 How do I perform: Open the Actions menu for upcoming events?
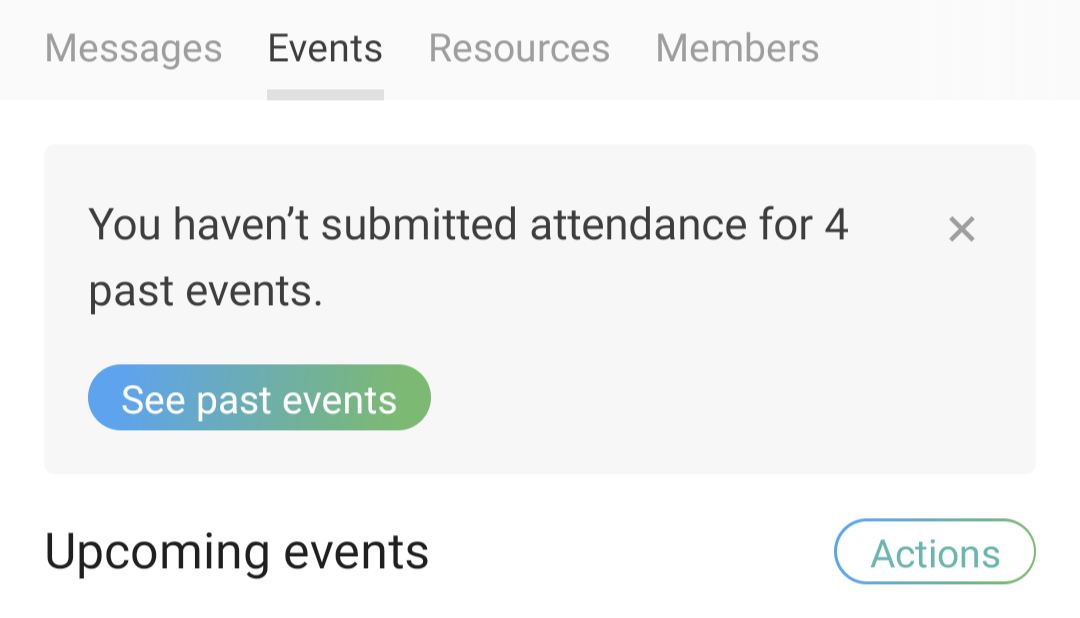934,552
